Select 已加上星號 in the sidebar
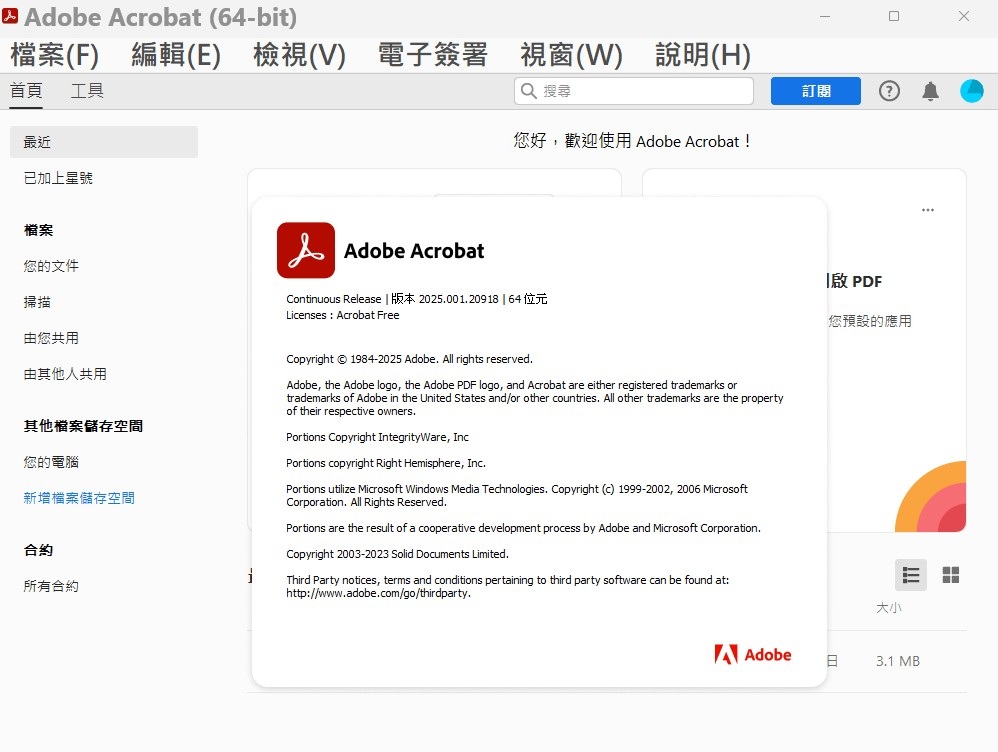This screenshot has width=998, height=752. (x=58, y=178)
